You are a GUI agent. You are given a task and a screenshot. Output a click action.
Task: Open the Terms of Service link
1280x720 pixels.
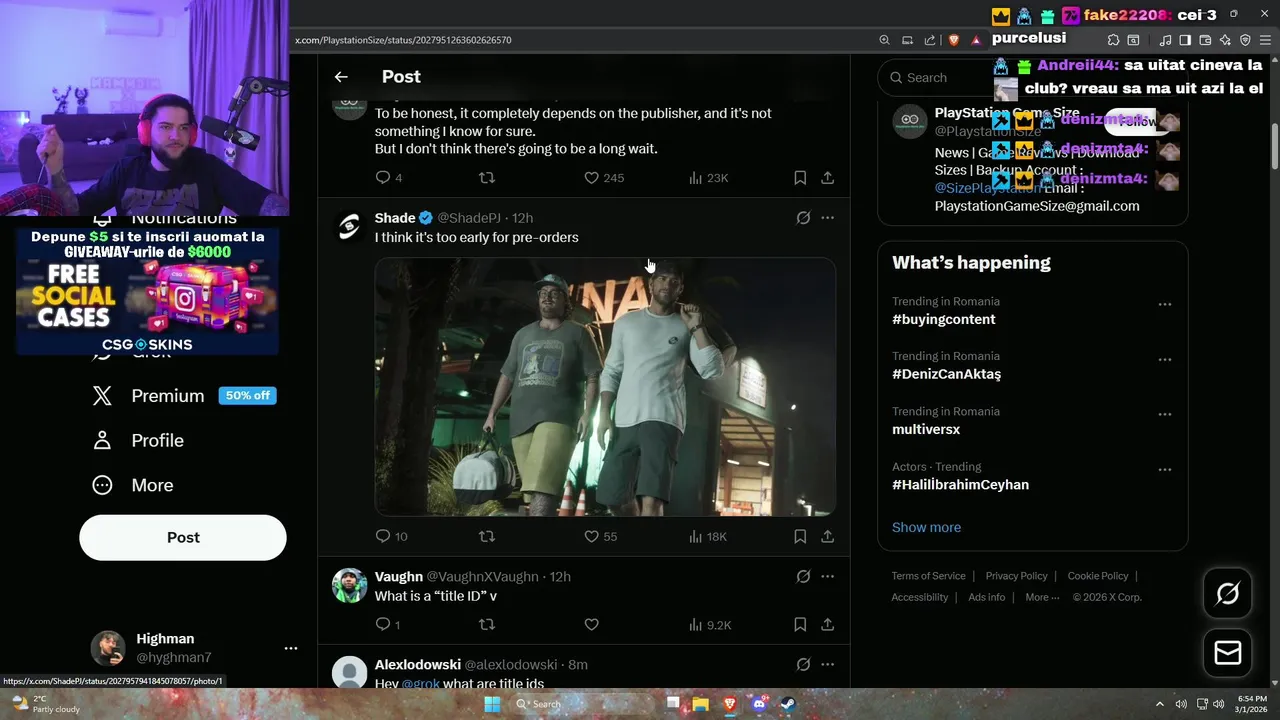click(929, 576)
